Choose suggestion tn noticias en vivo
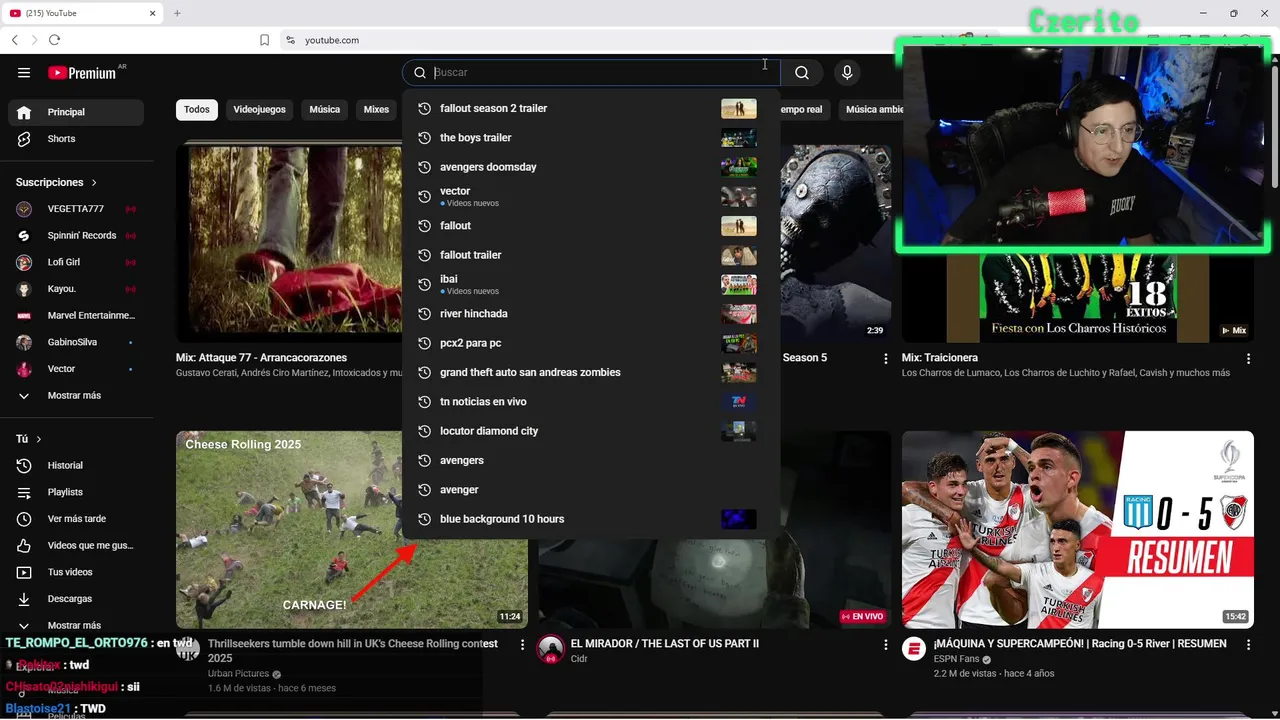Image resolution: width=1280 pixels, height=720 pixels. pyautogui.click(x=591, y=402)
